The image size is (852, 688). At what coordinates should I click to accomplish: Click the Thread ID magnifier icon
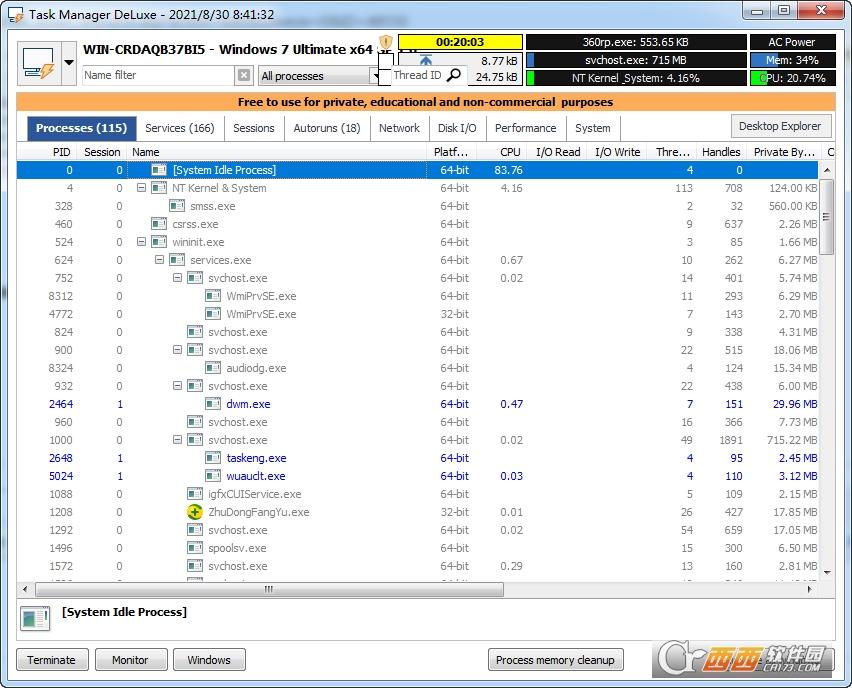453,75
